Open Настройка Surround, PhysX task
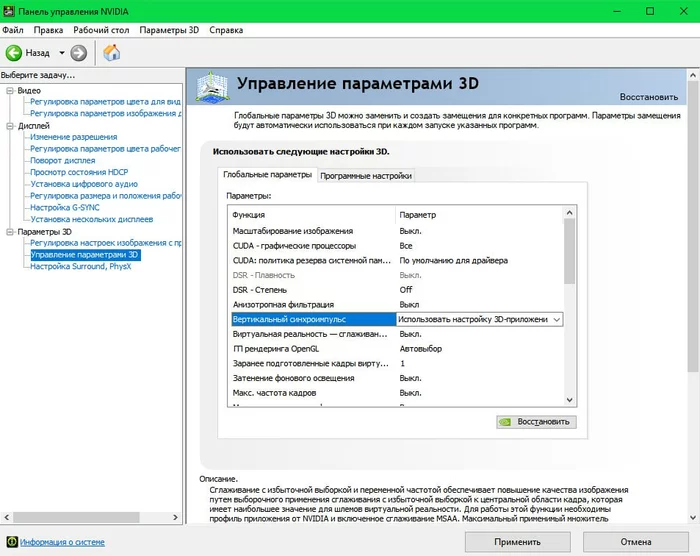The width and height of the screenshot is (700, 556). [81, 267]
